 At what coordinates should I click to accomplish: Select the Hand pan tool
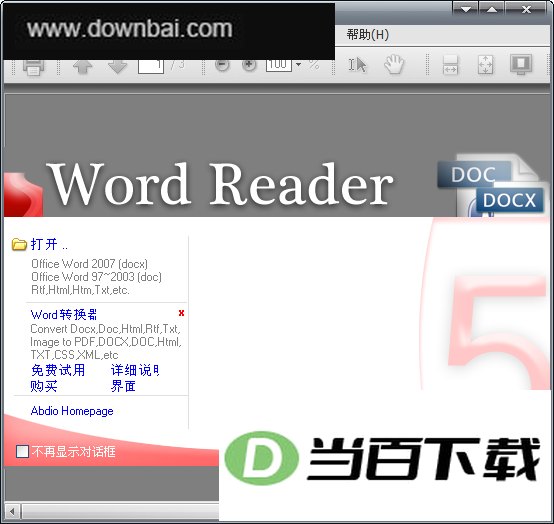pos(394,64)
